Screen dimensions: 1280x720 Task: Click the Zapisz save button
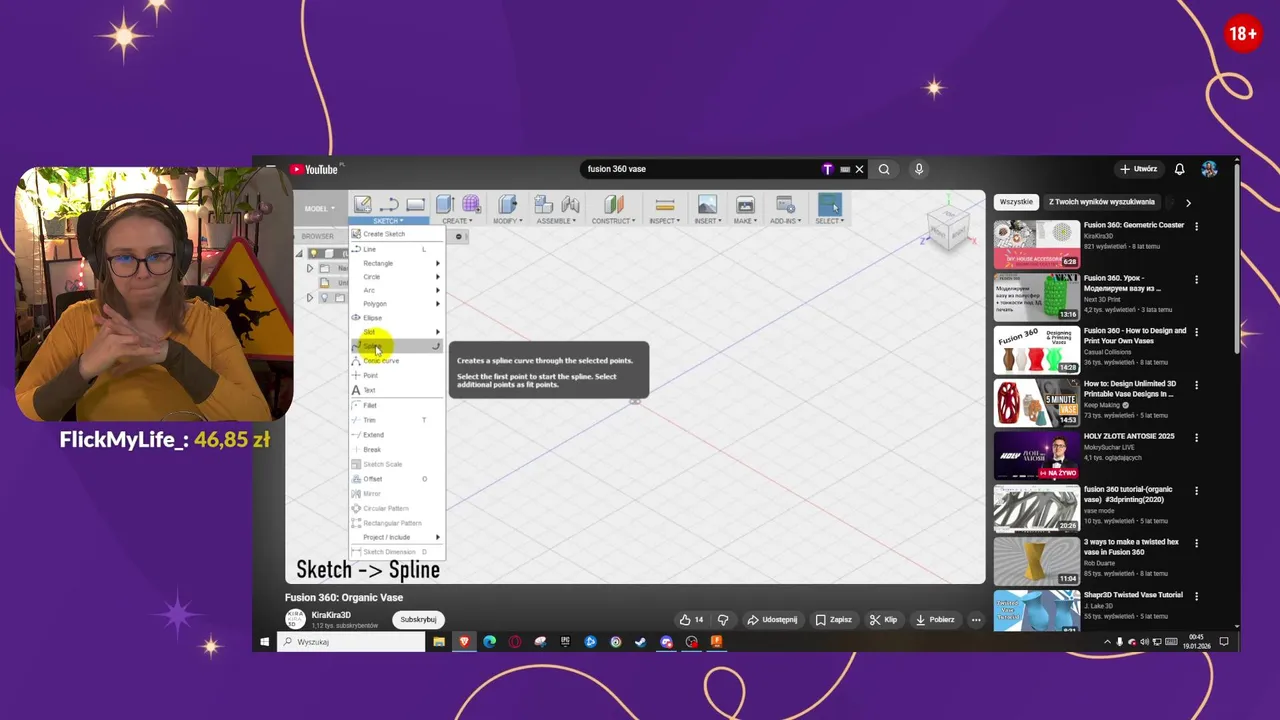834,620
